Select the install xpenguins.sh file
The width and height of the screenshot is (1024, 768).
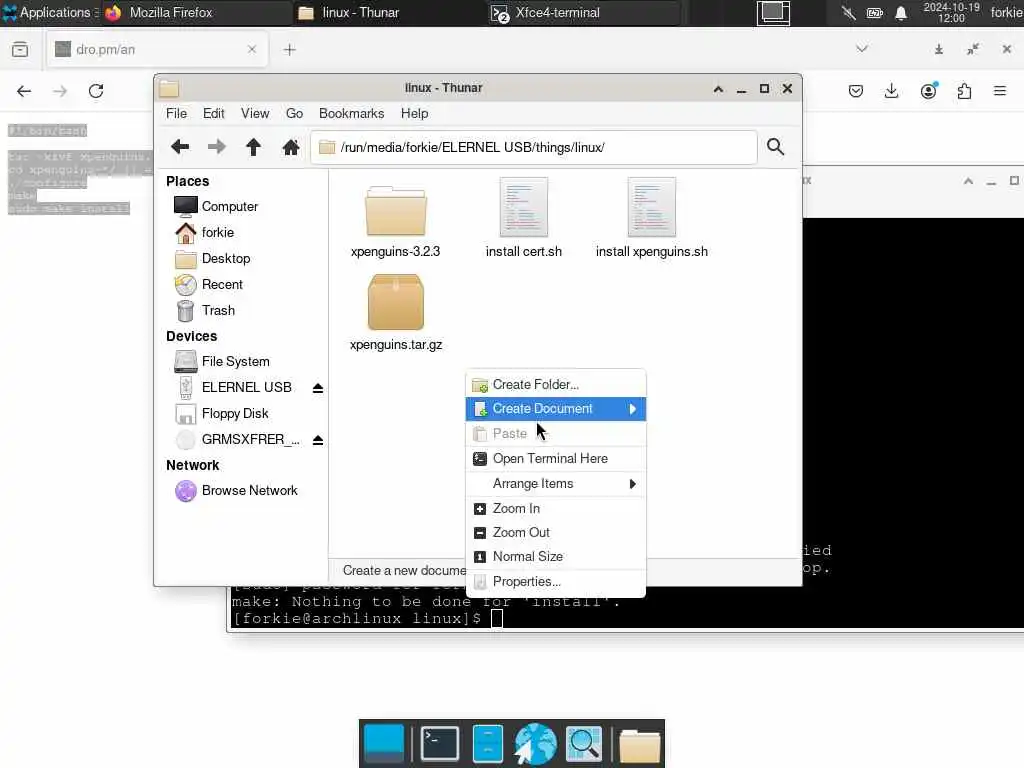tap(652, 219)
